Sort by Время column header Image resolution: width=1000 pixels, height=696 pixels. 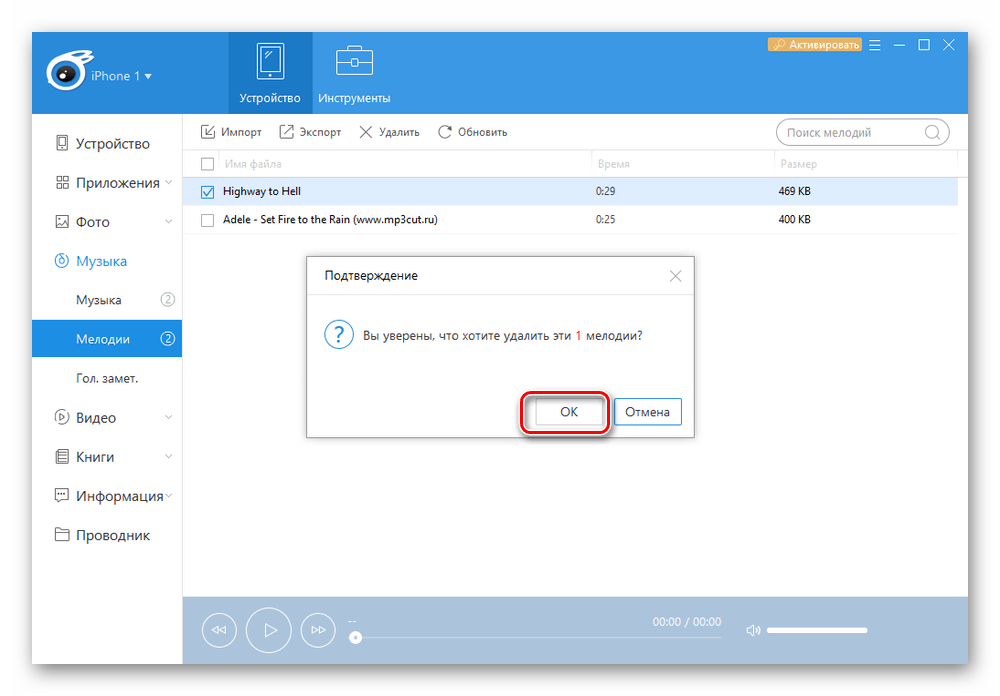tap(614, 164)
